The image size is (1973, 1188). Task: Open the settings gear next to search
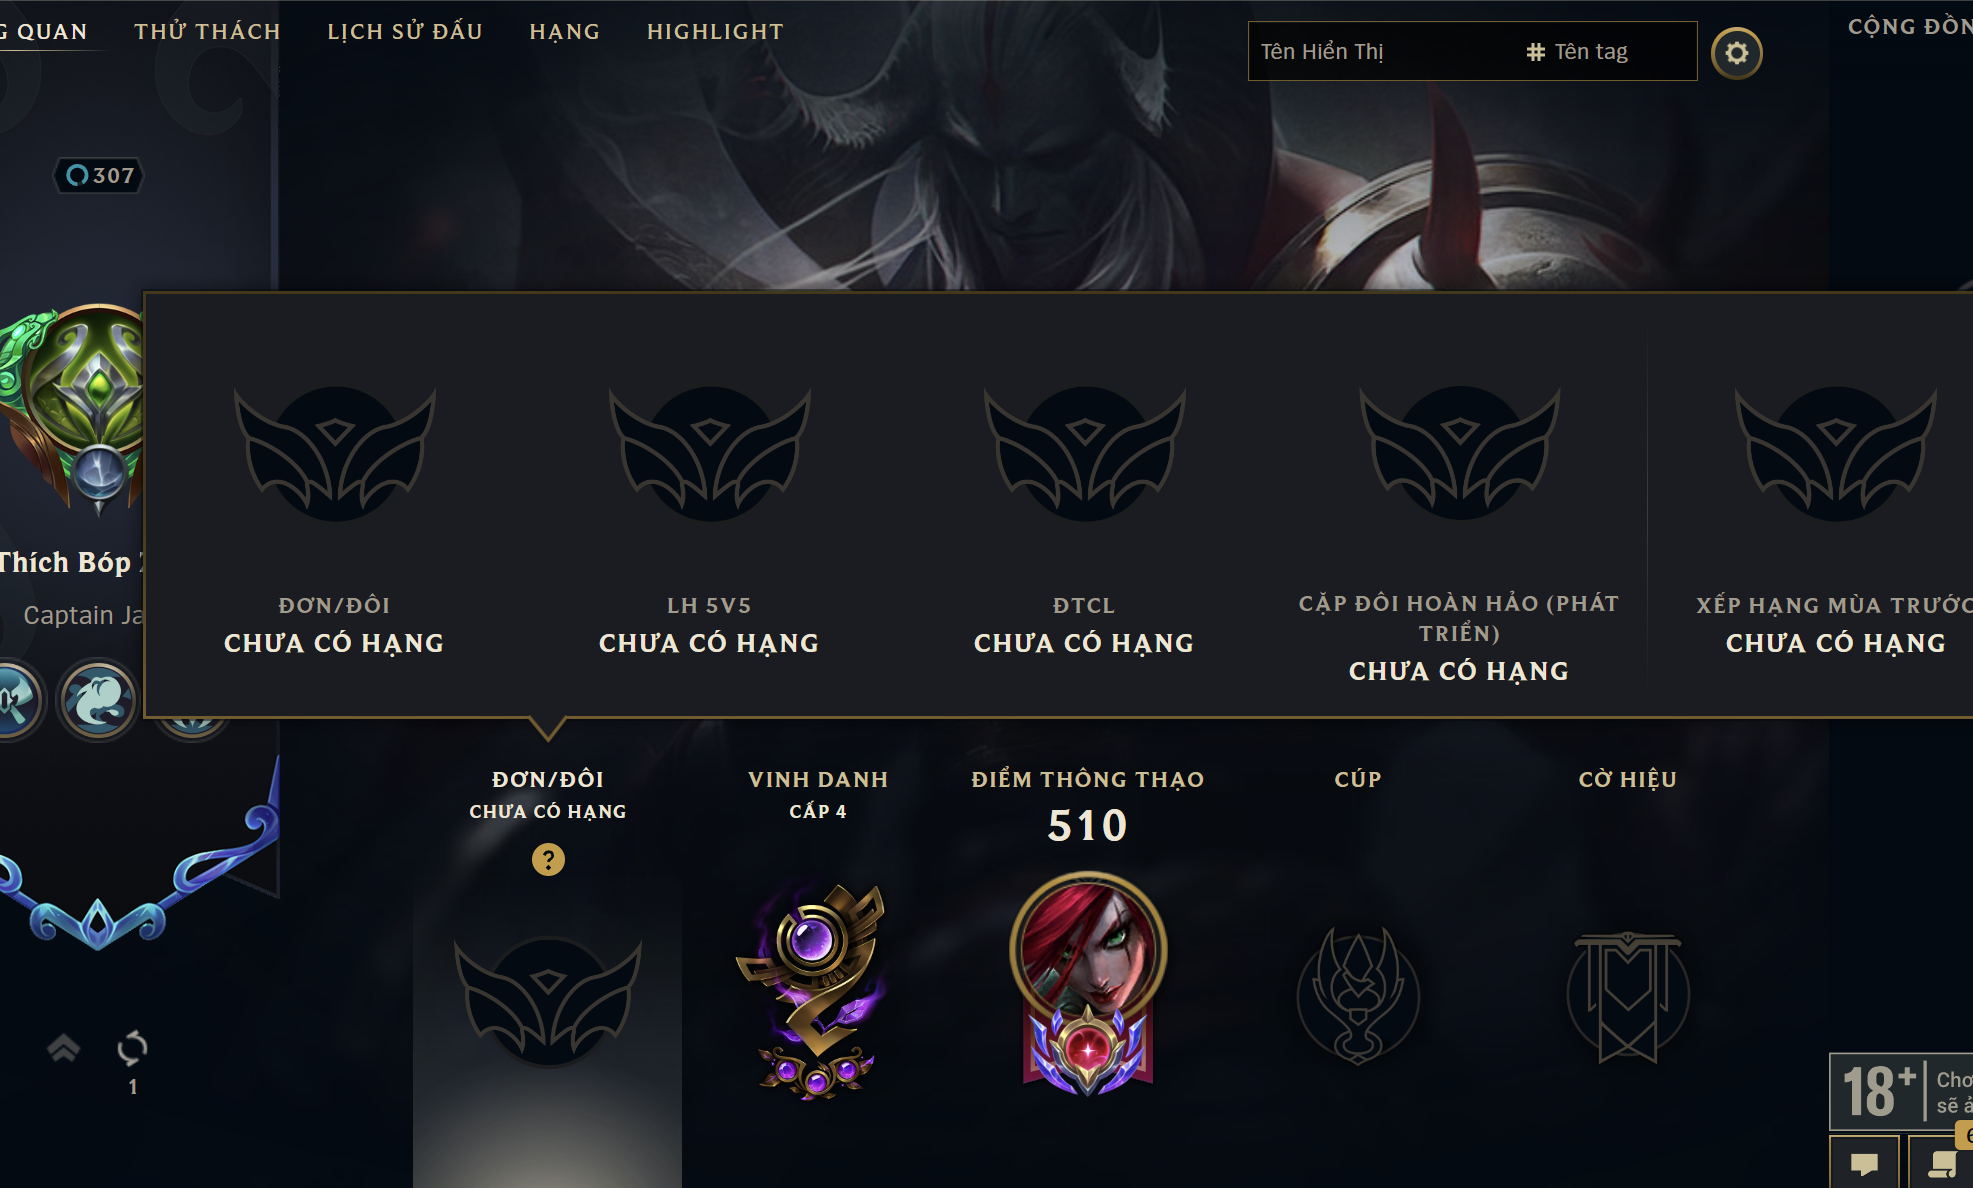pos(1736,53)
